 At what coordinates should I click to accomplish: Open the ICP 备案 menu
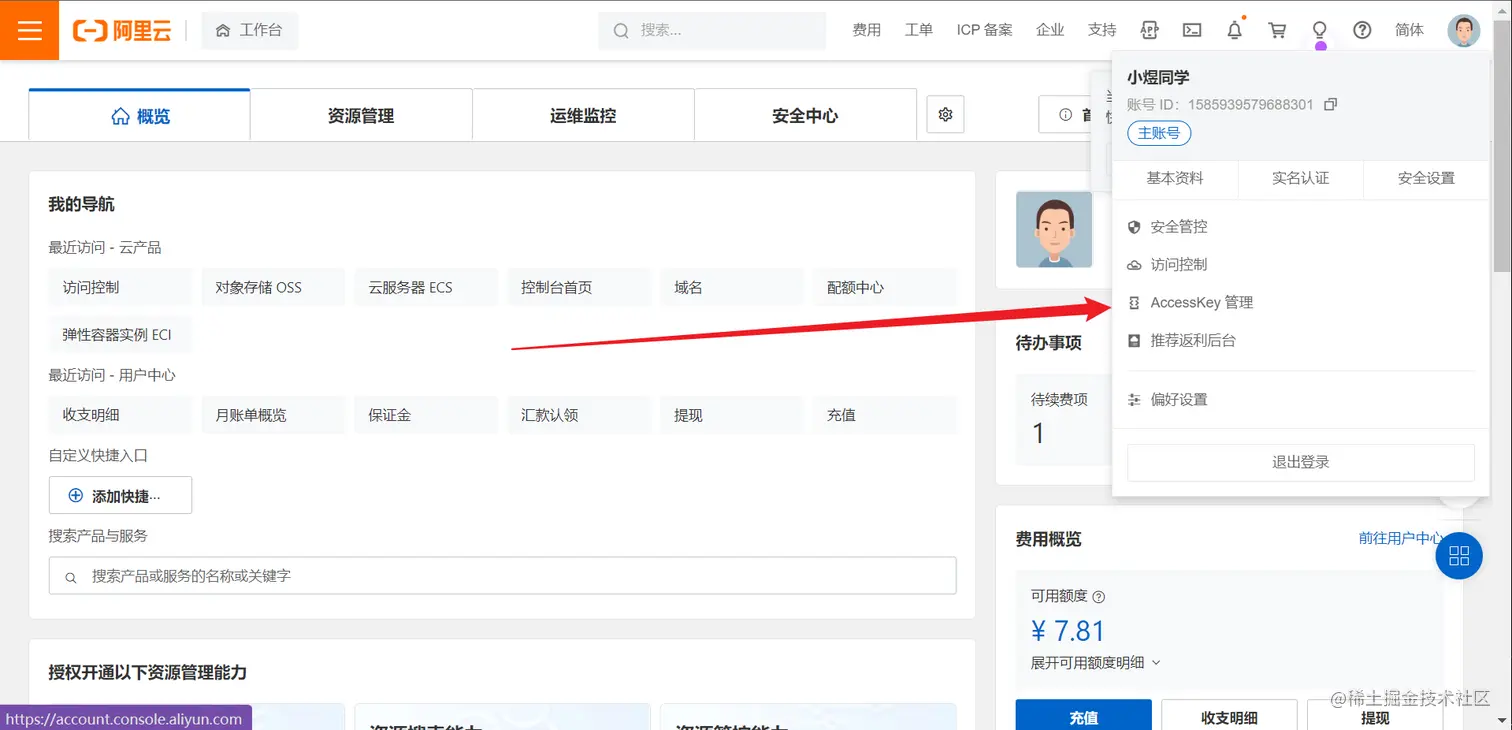click(984, 30)
